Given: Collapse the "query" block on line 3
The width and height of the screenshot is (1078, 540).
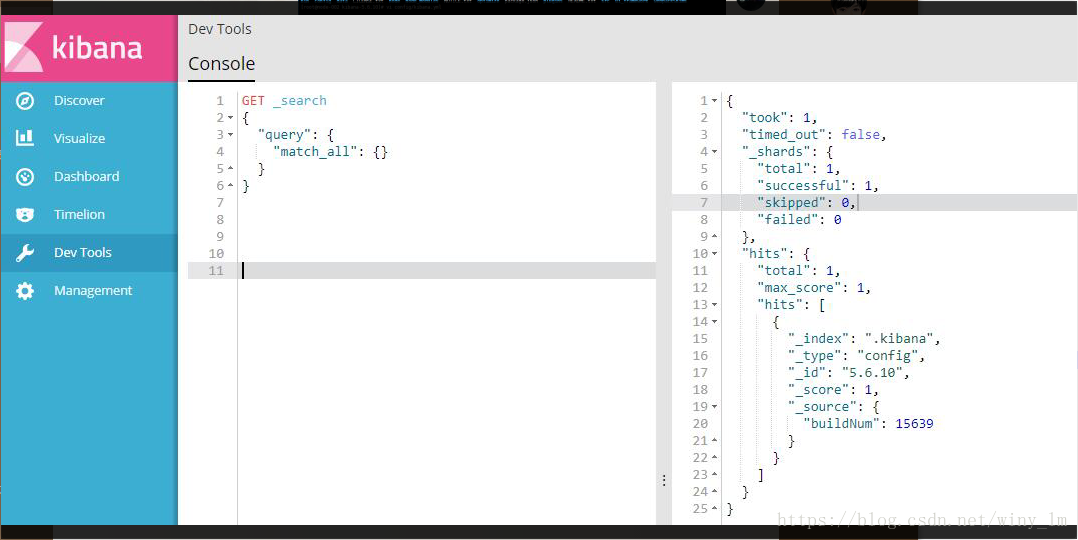Looking at the screenshot, I should click(230, 135).
